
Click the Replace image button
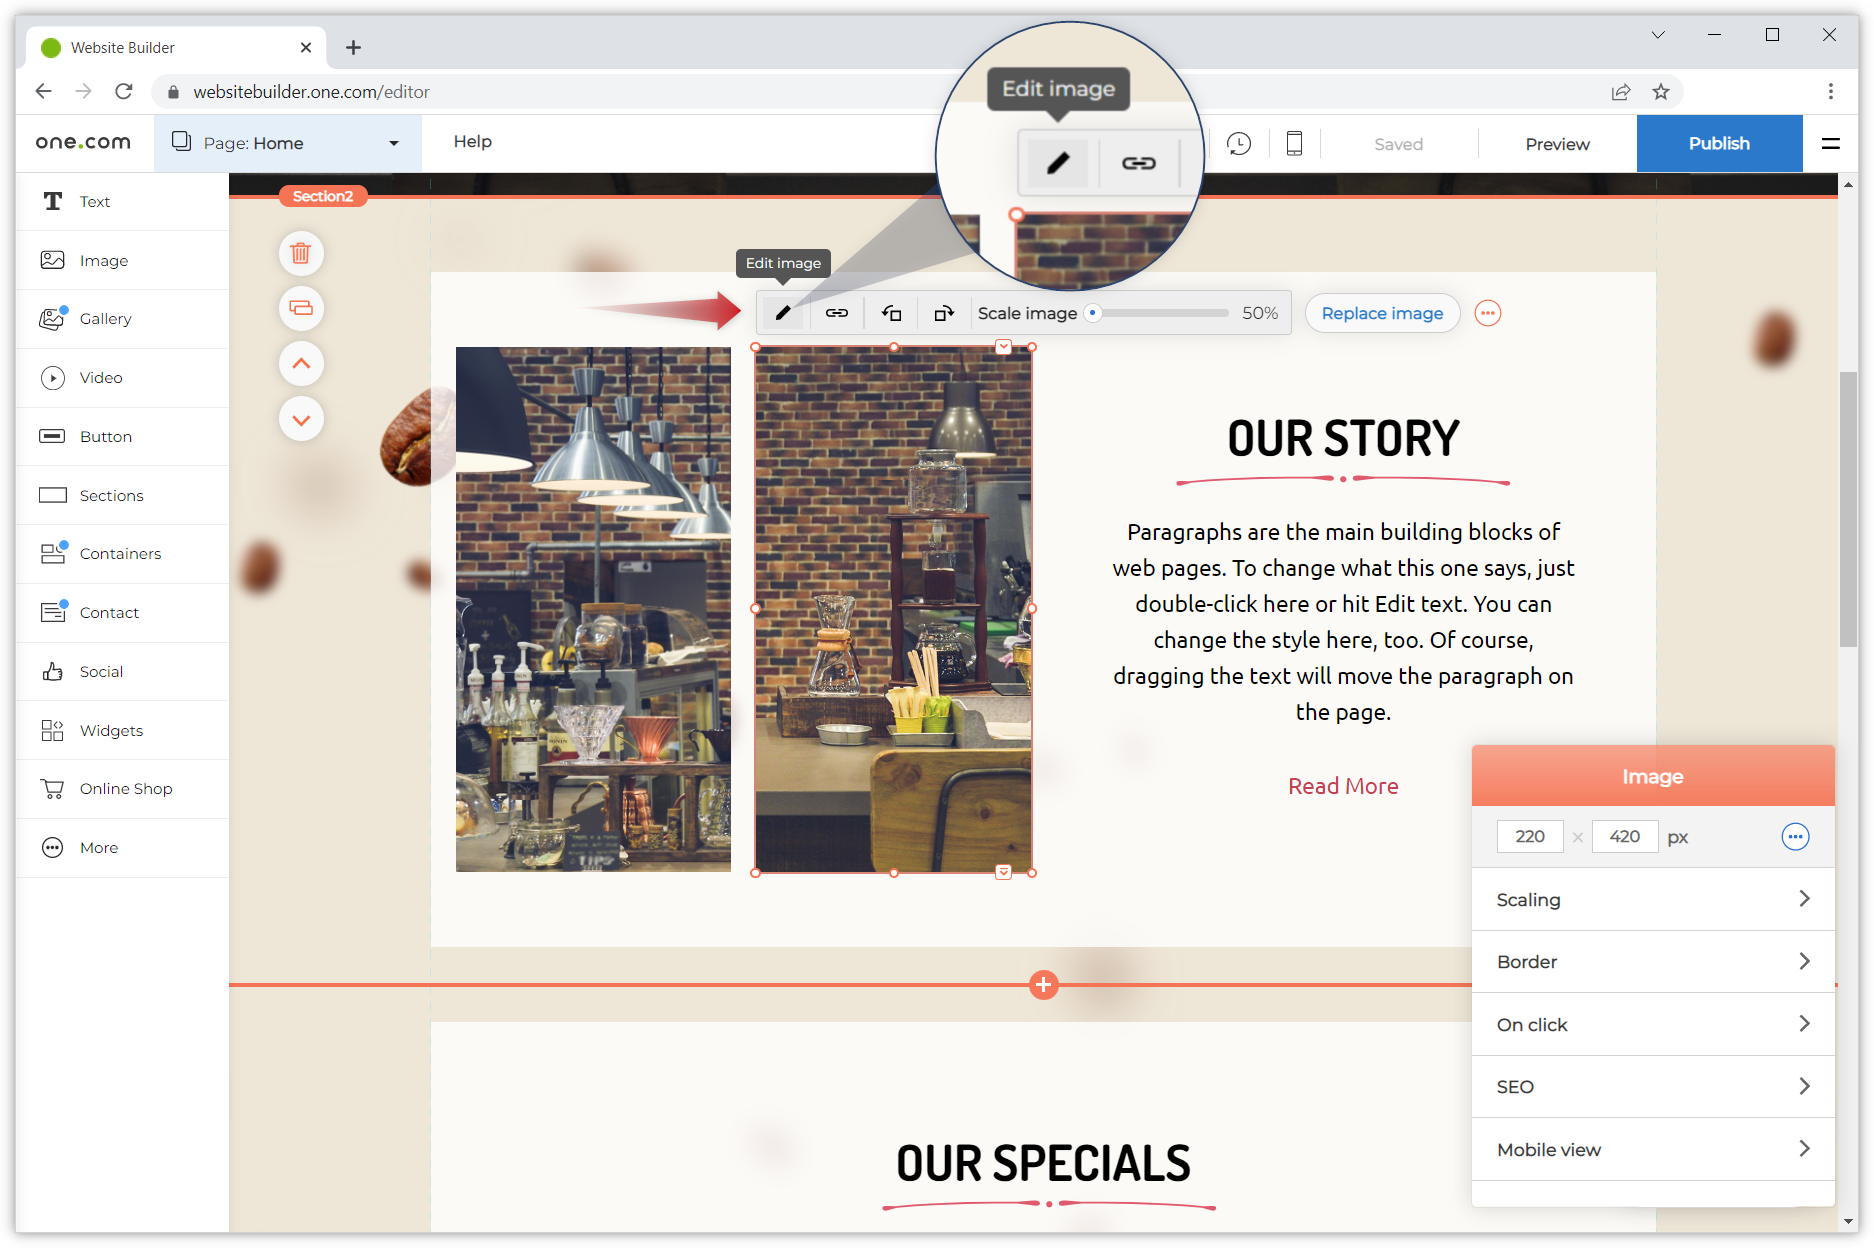(1382, 312)
